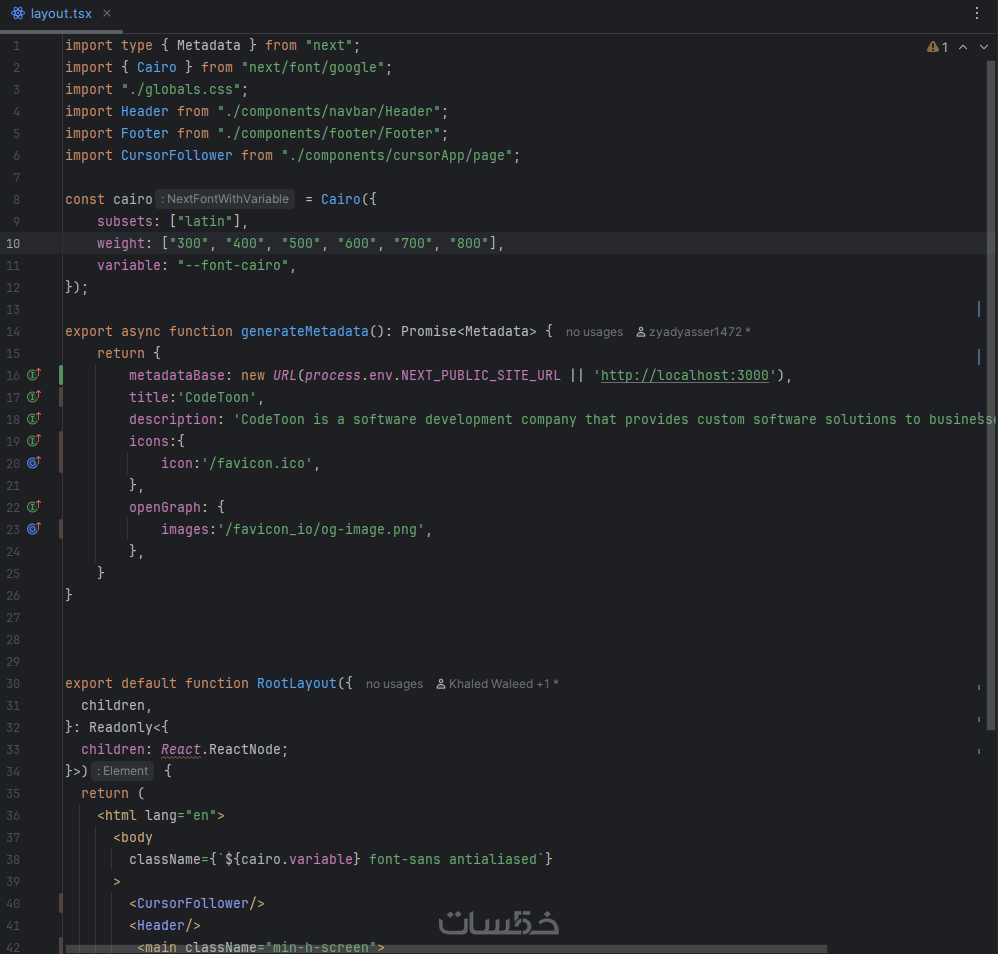Click gutter override icon on line 23
The height and width of the screenshot is (954, 998).
[x=34, y=528]
